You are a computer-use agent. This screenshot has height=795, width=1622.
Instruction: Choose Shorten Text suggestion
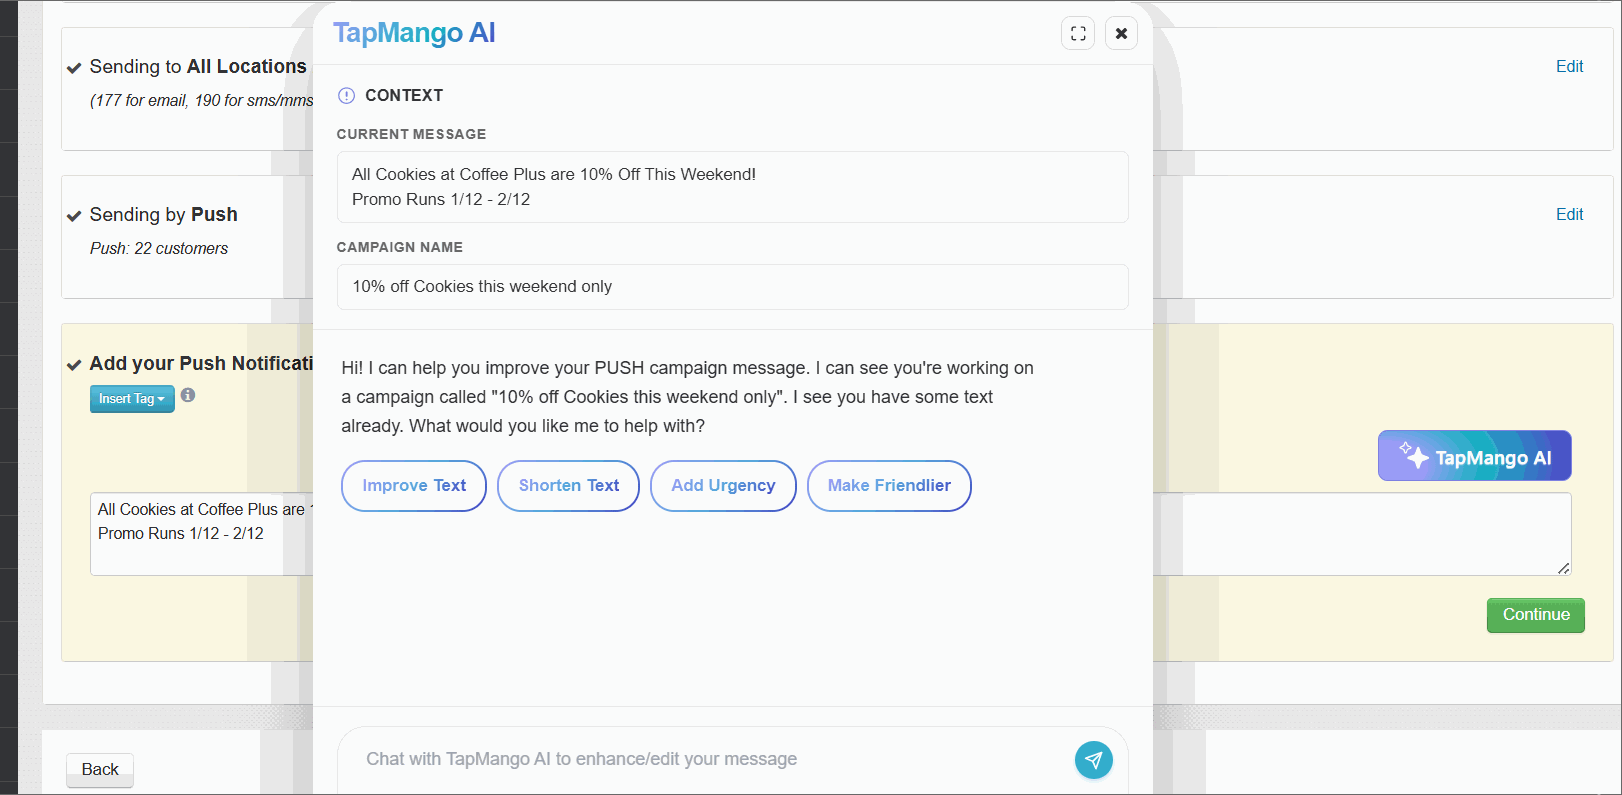(569, 486)
